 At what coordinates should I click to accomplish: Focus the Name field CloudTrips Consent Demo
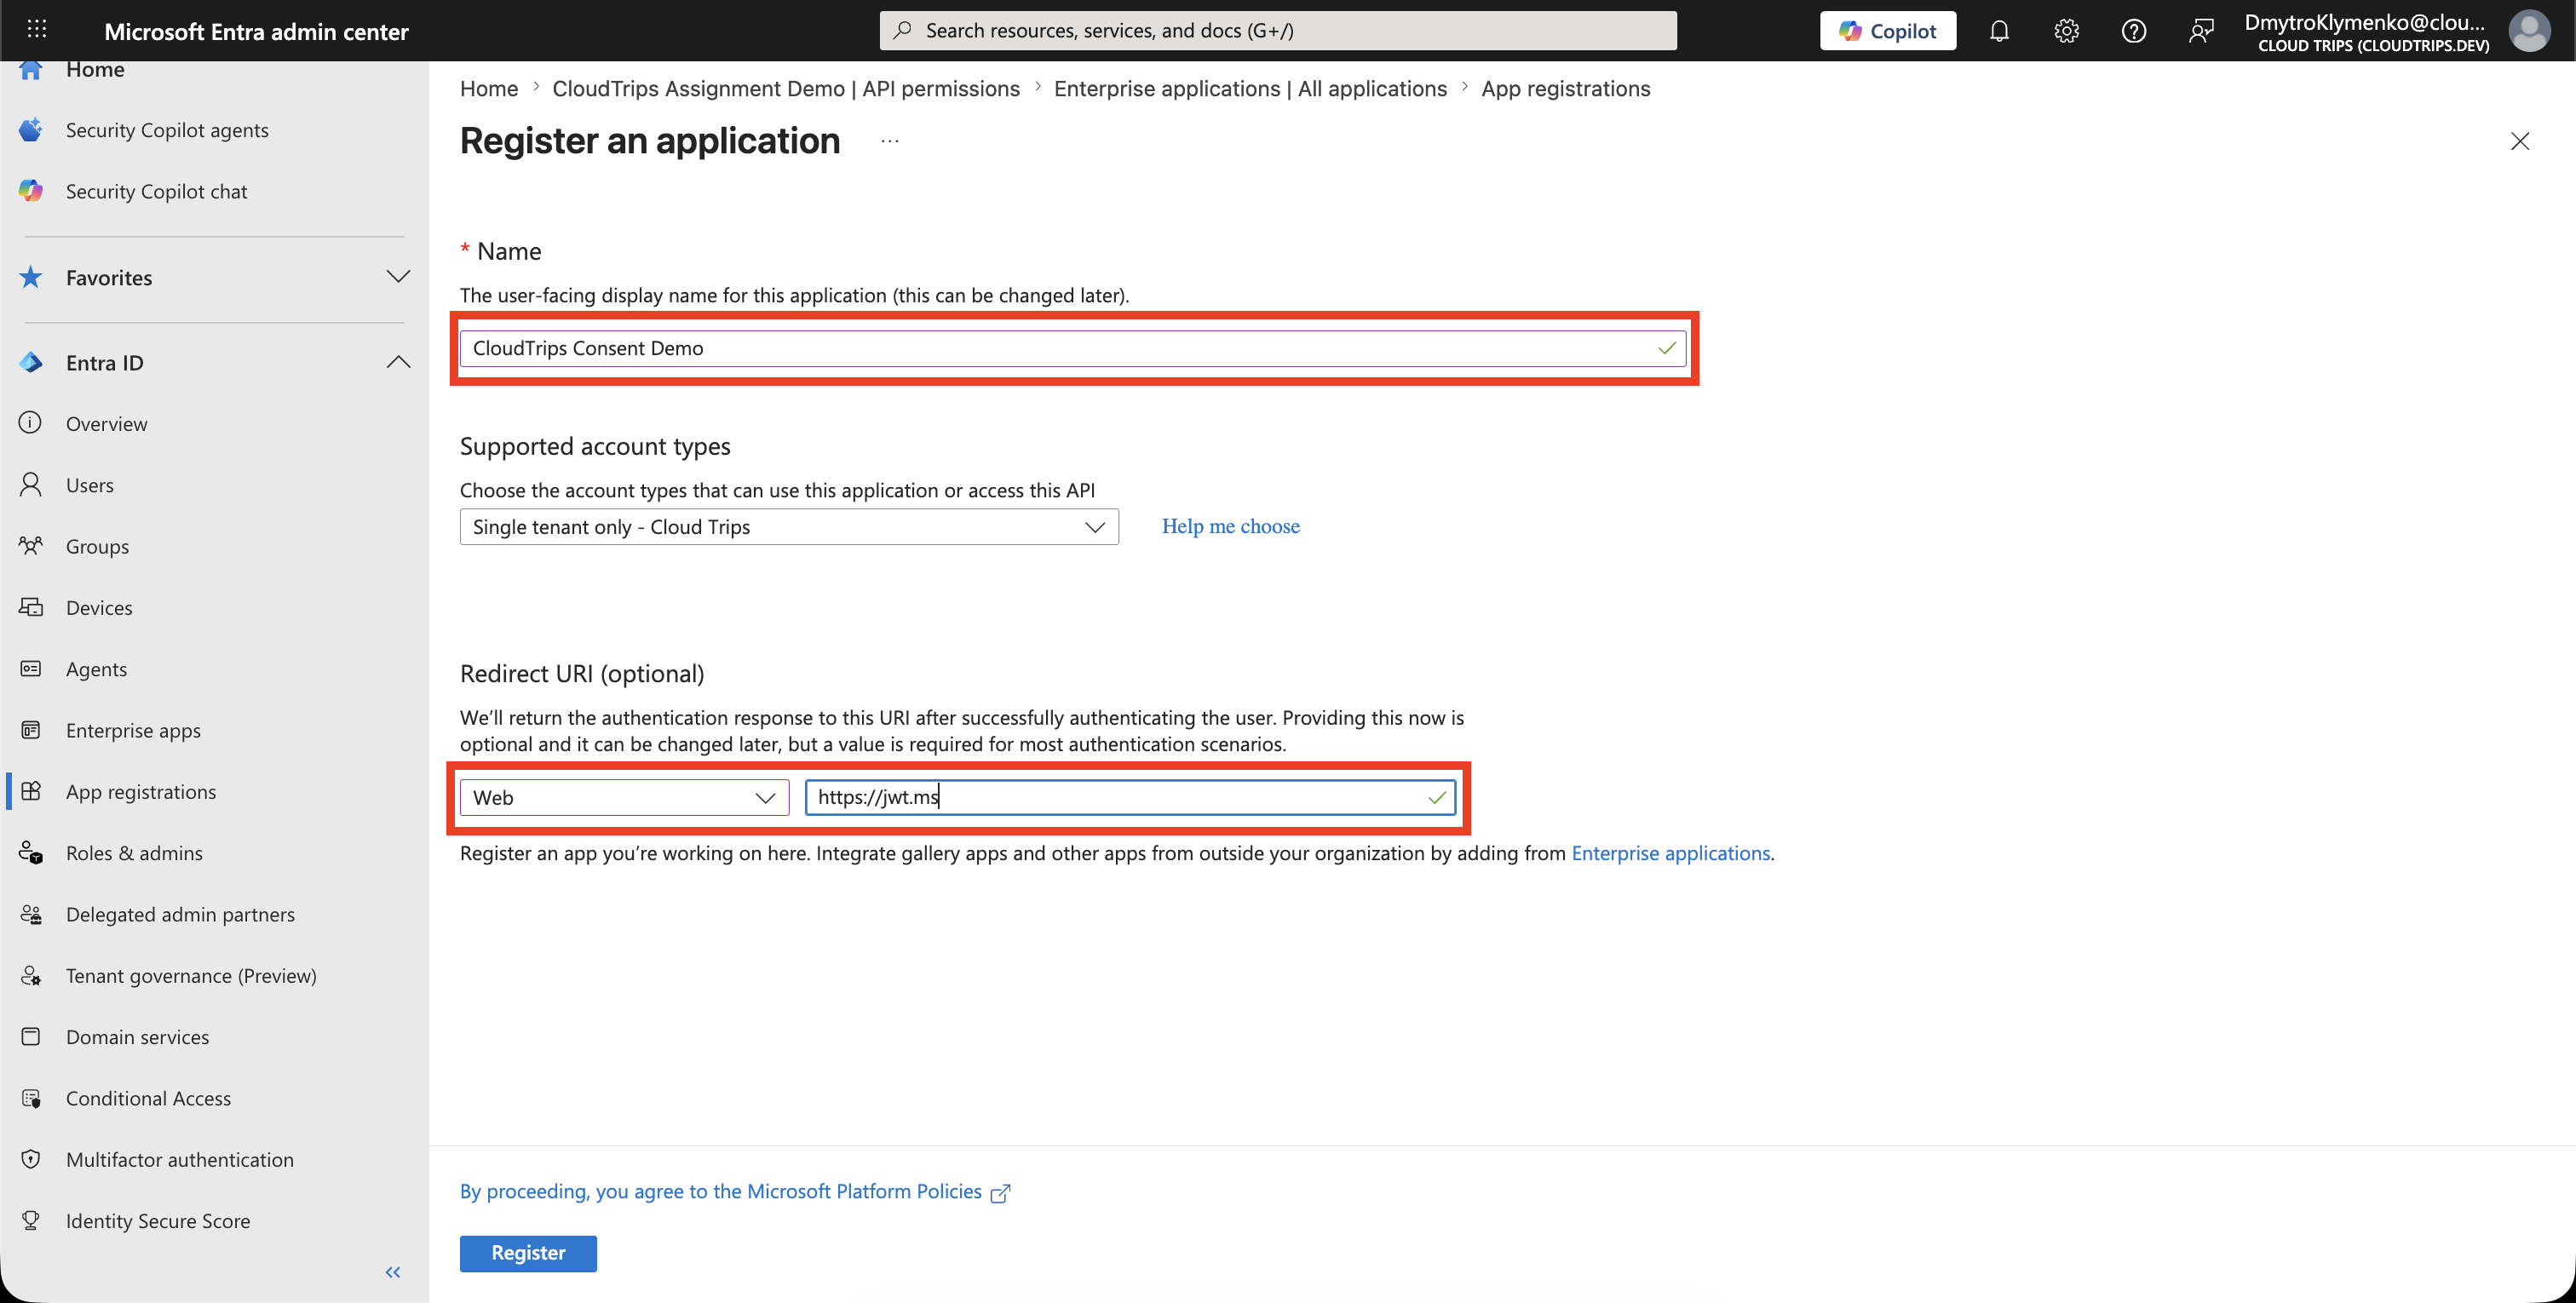pyautogui.click(x=1073, y=348)
